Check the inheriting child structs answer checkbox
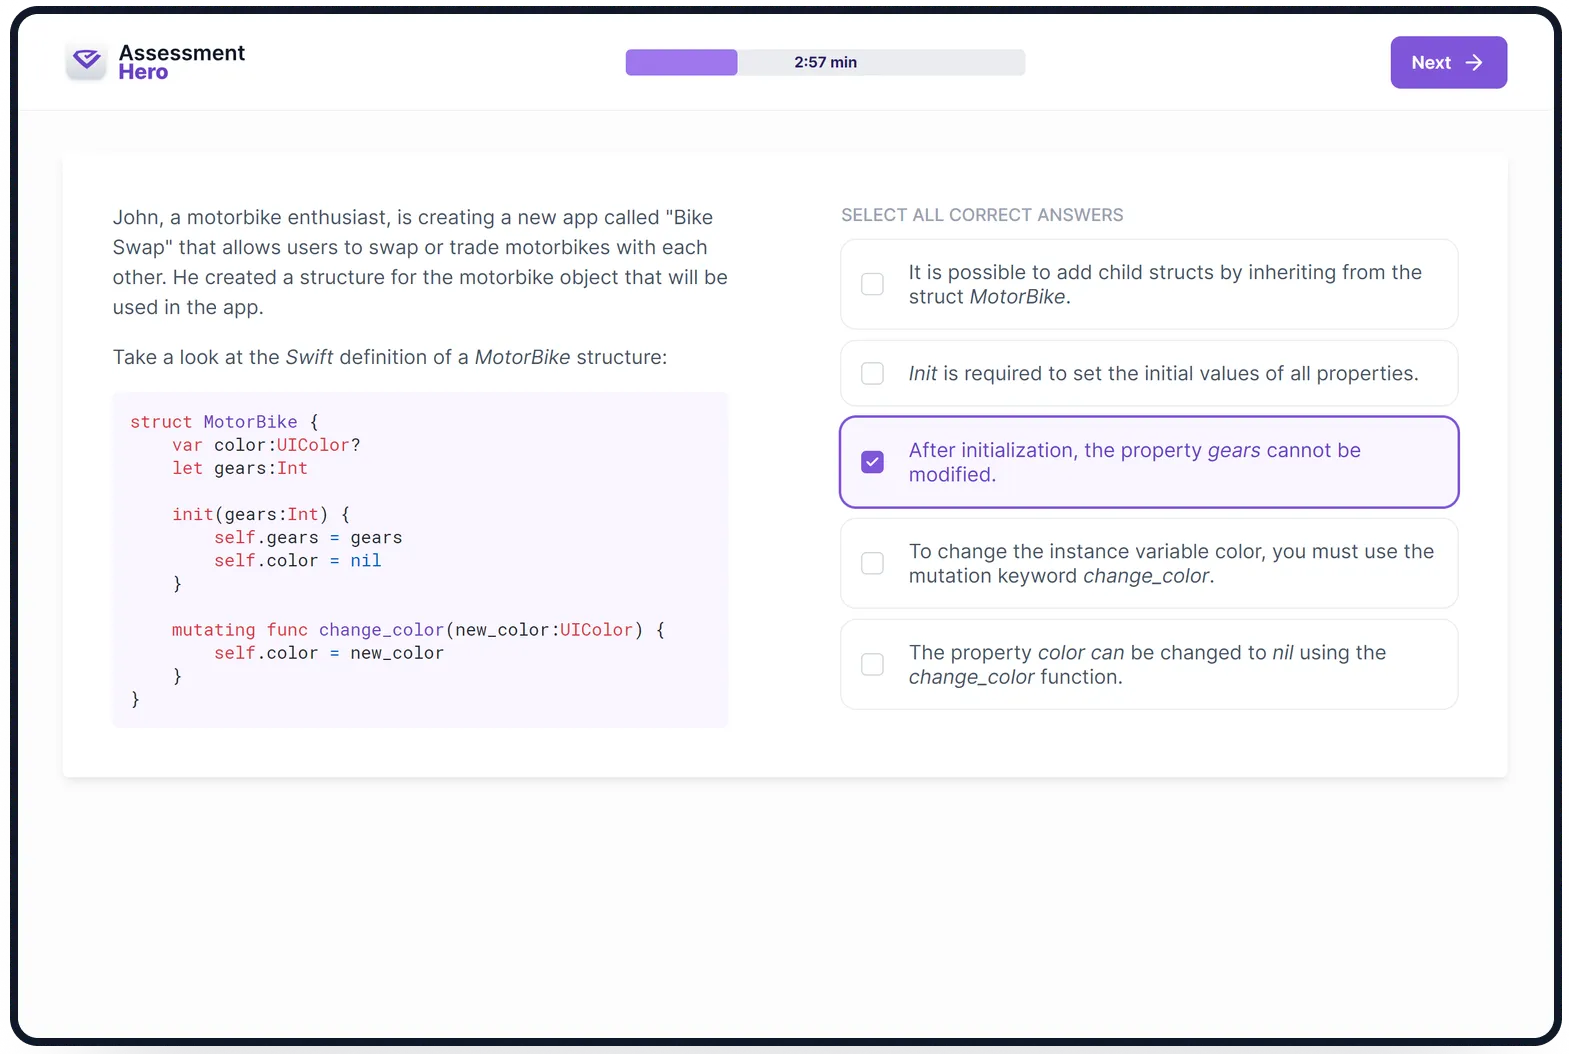The height and width of the screenshot is (1054, 1569). click(872, 284)
